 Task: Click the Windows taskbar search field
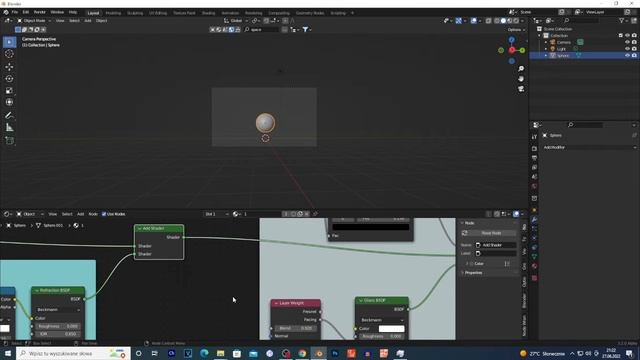coord(73,353)
